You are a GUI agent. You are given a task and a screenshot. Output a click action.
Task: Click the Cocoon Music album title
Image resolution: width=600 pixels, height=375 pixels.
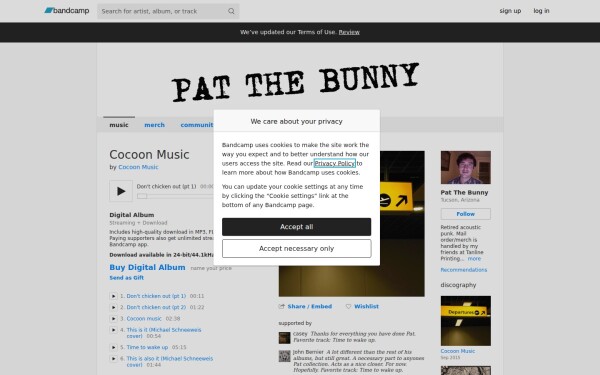pos(149,155)
